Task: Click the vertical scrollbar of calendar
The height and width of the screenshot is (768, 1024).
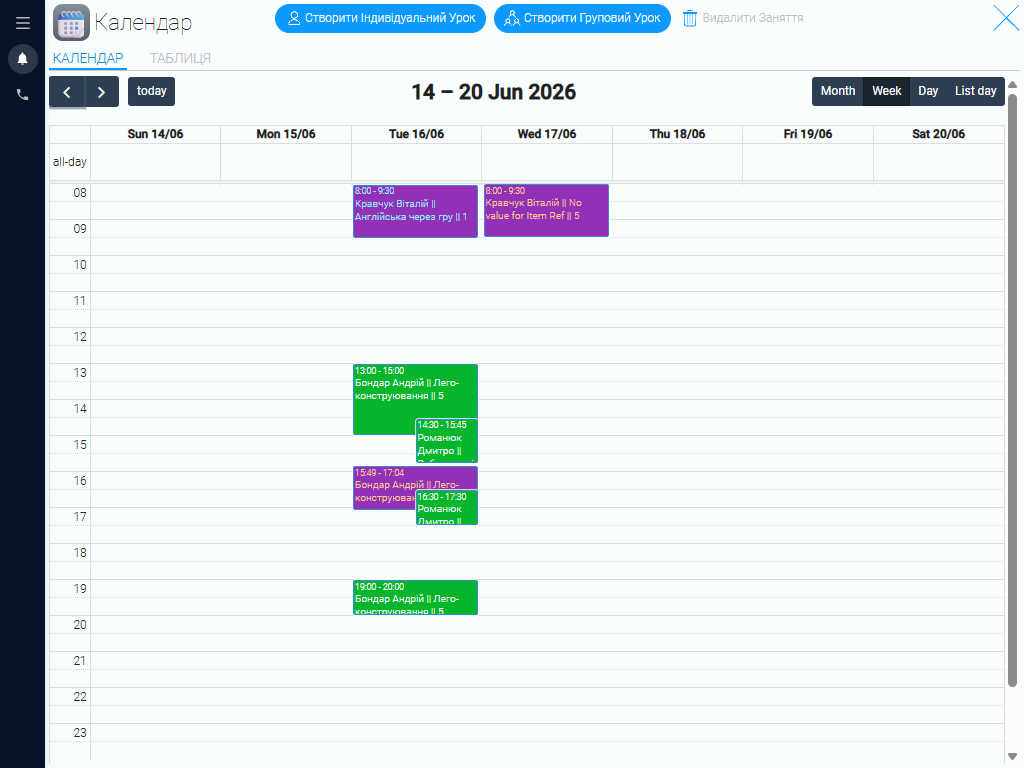Action: tap(1012, 391)
